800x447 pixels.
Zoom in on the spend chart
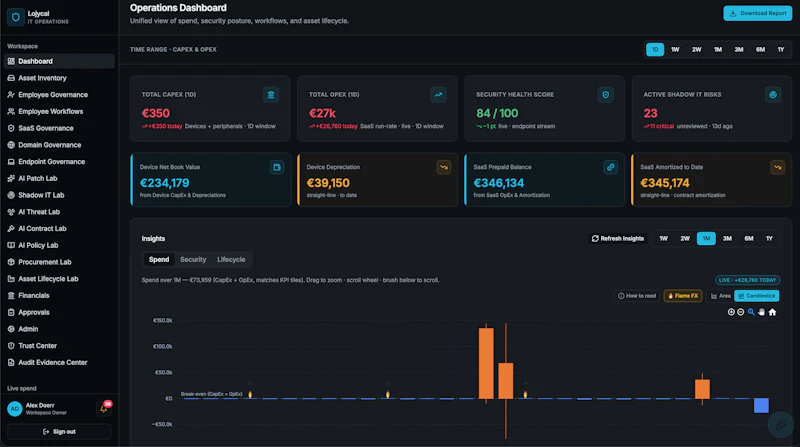coord(731,312)
